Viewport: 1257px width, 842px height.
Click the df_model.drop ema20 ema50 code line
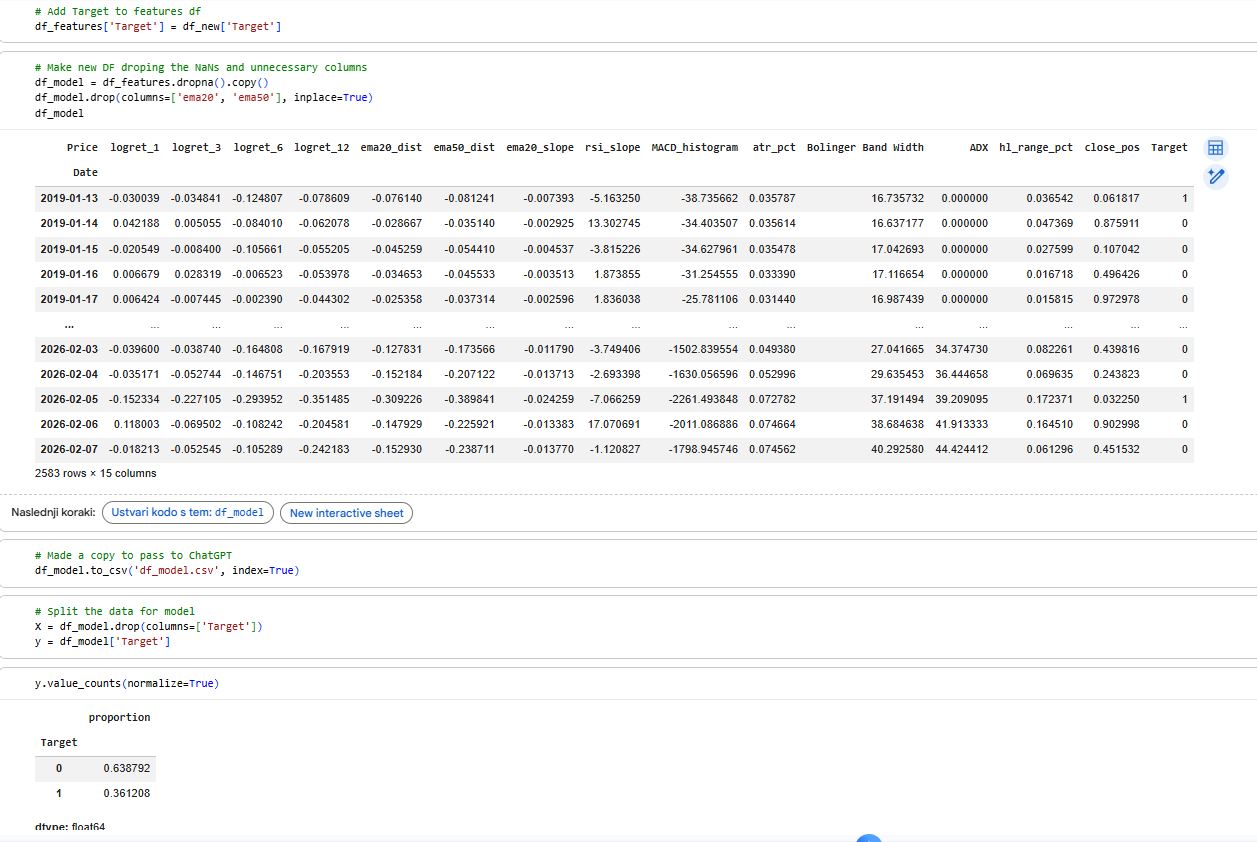[x=203, y=97]
